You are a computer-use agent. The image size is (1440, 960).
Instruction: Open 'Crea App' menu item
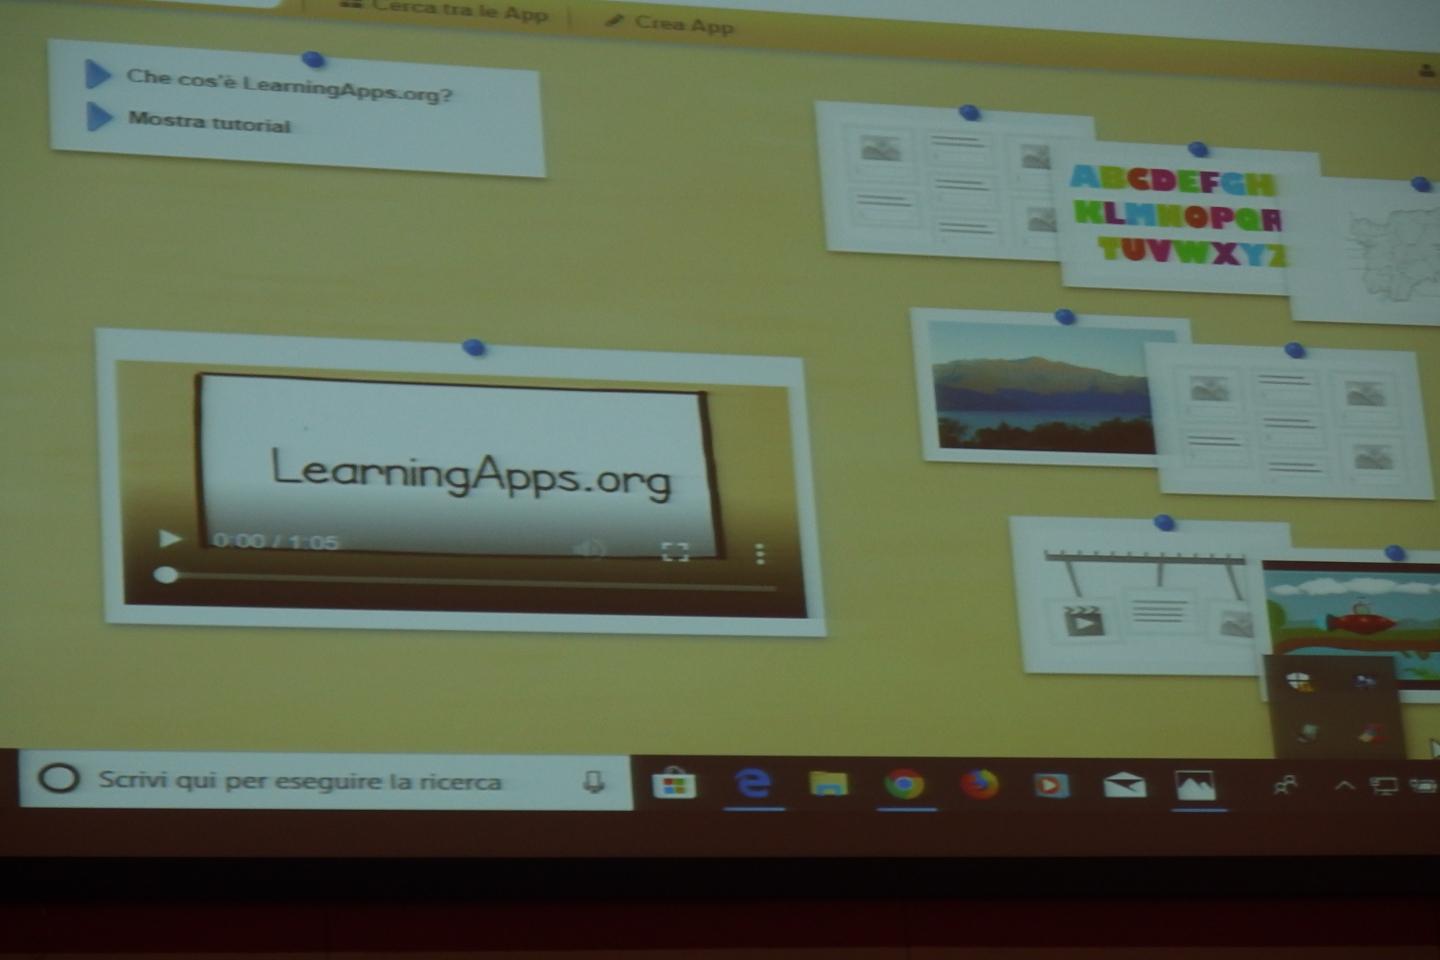(x=684, y=23)
